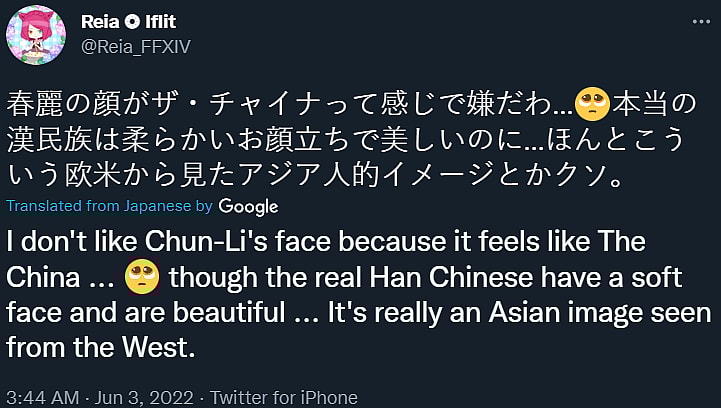Click the Translated from Japanese by label

pyautogui.click(x=108, y=206)
